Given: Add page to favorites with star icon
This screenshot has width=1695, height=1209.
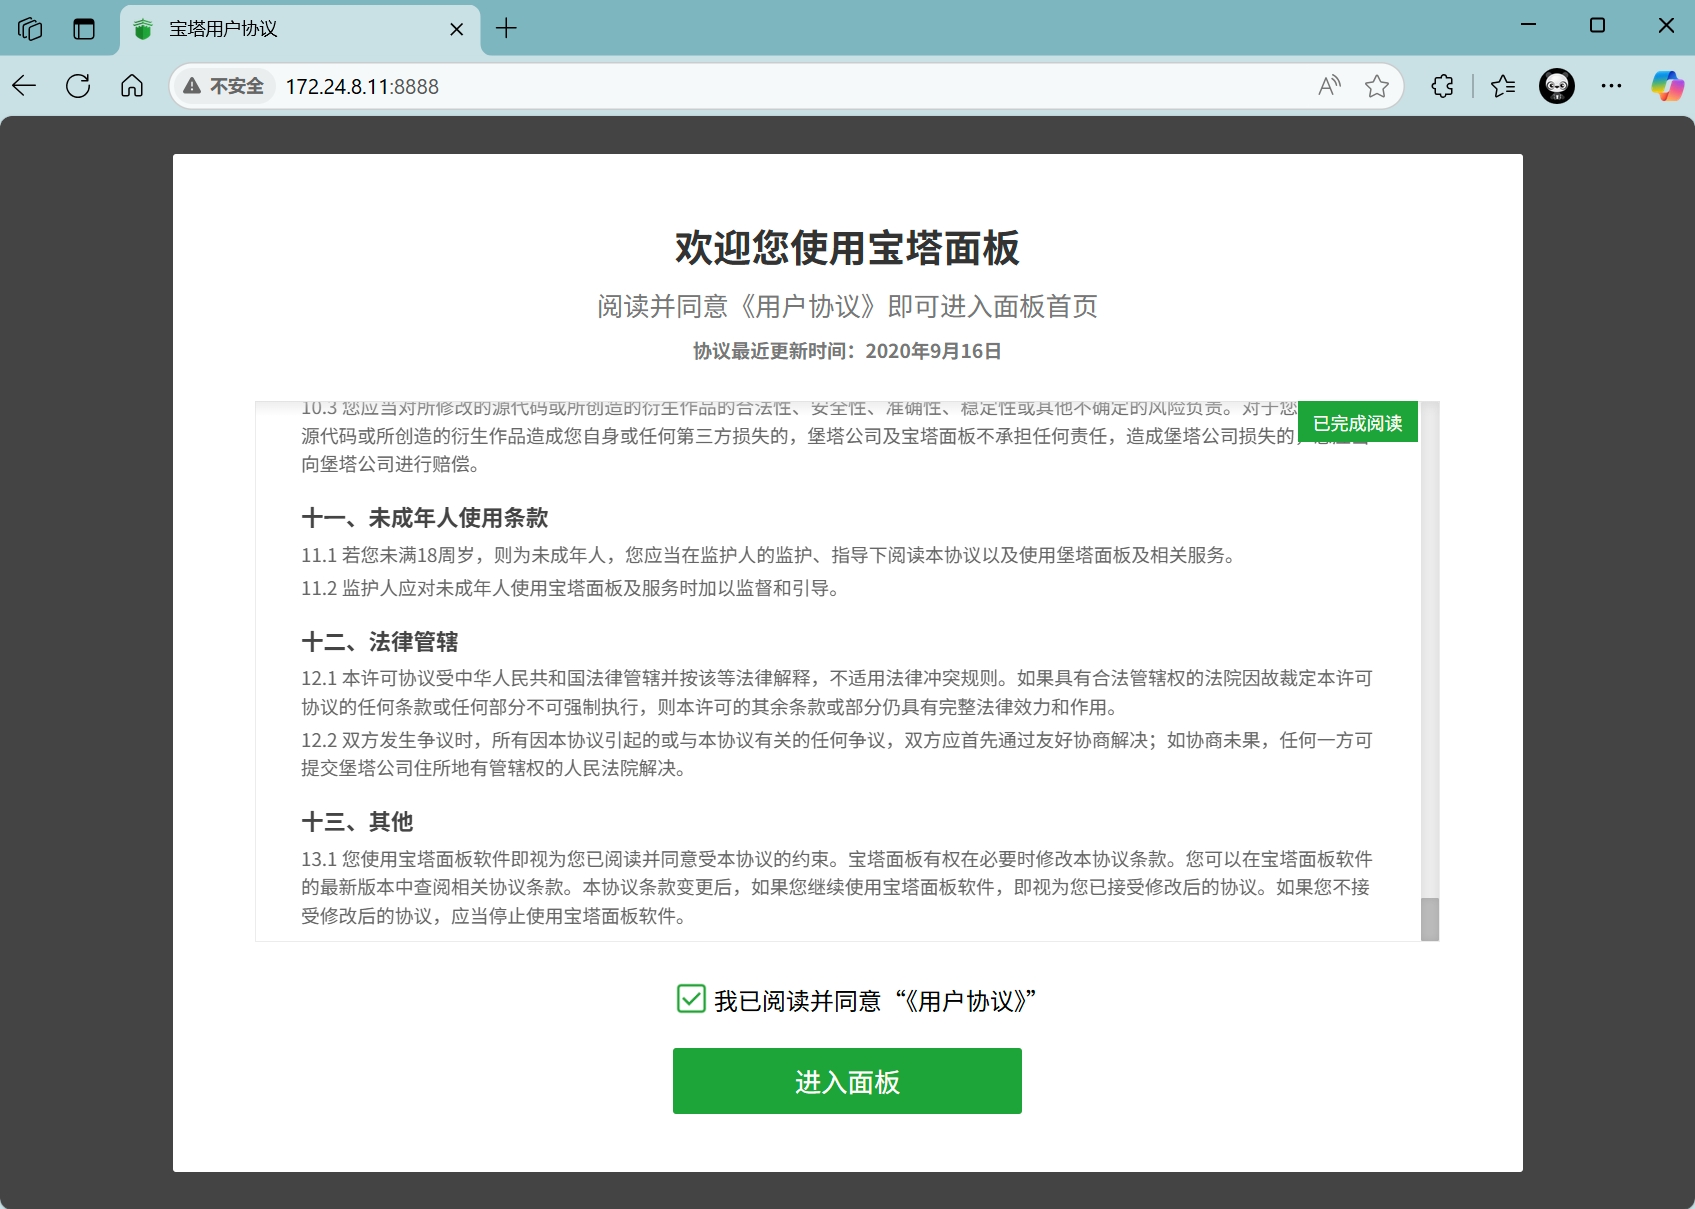Looking at the screenshot, I should [1377, 86].
